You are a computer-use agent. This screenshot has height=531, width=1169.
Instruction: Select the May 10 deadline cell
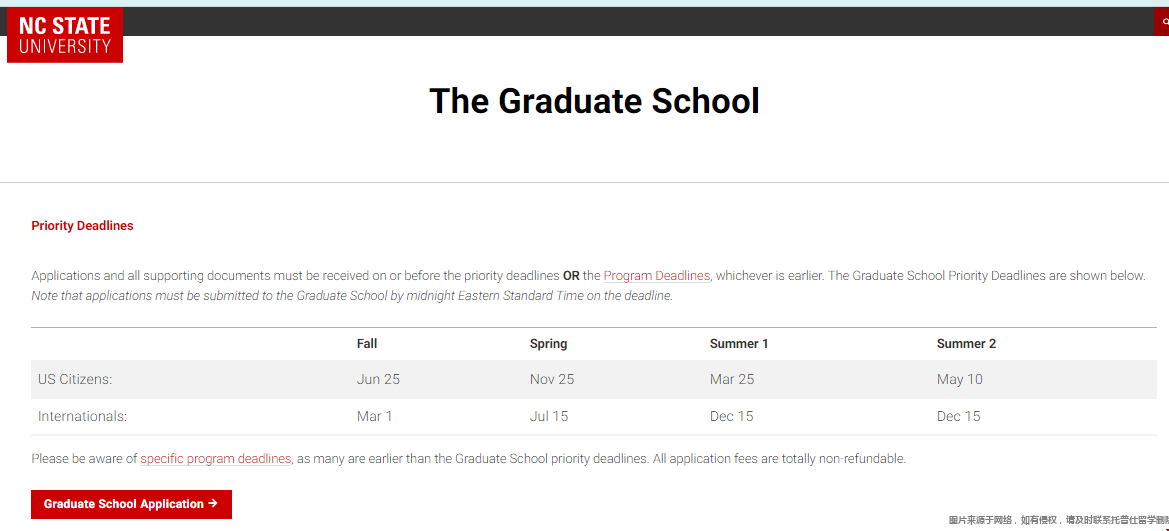pyautogui.click(x=959, y=380)
